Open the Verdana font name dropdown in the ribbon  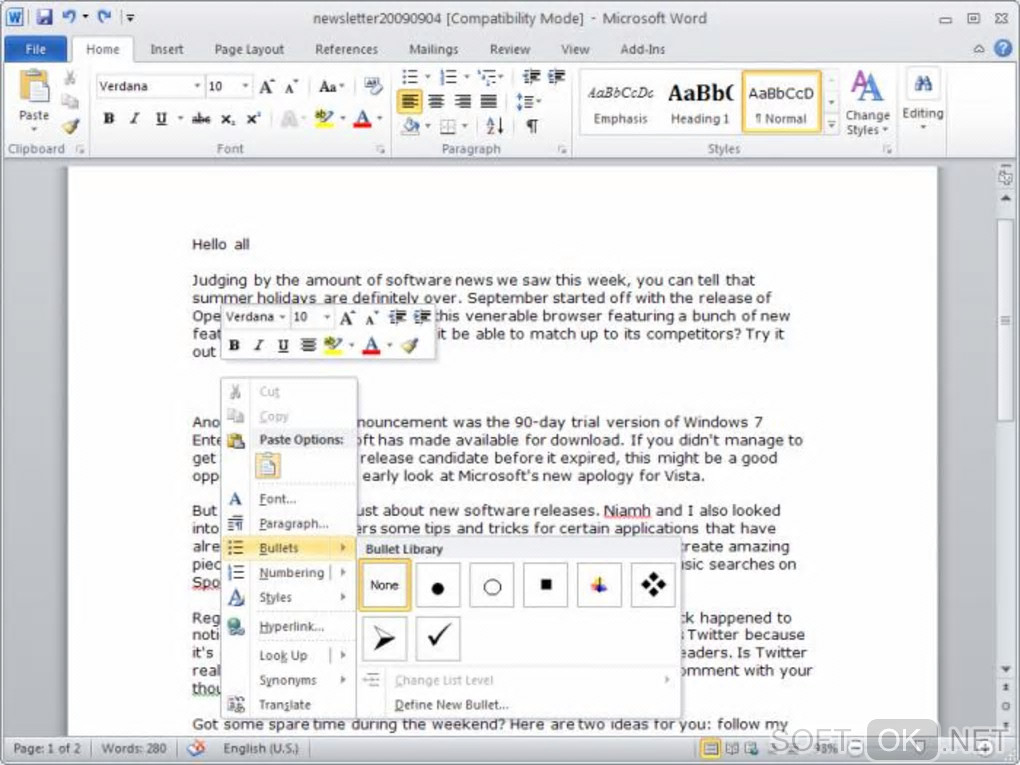coord(196,86)
